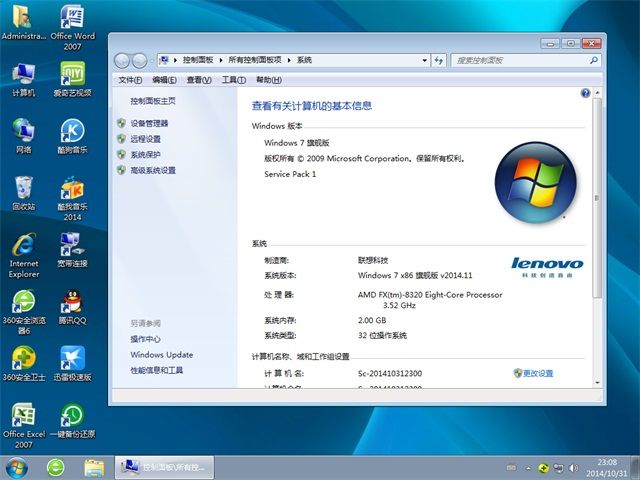The width and height of the screenshot is (640, 480).
Task: Open the 文件(F) menu
Action: pyautogui.click(x=130, y=80)
